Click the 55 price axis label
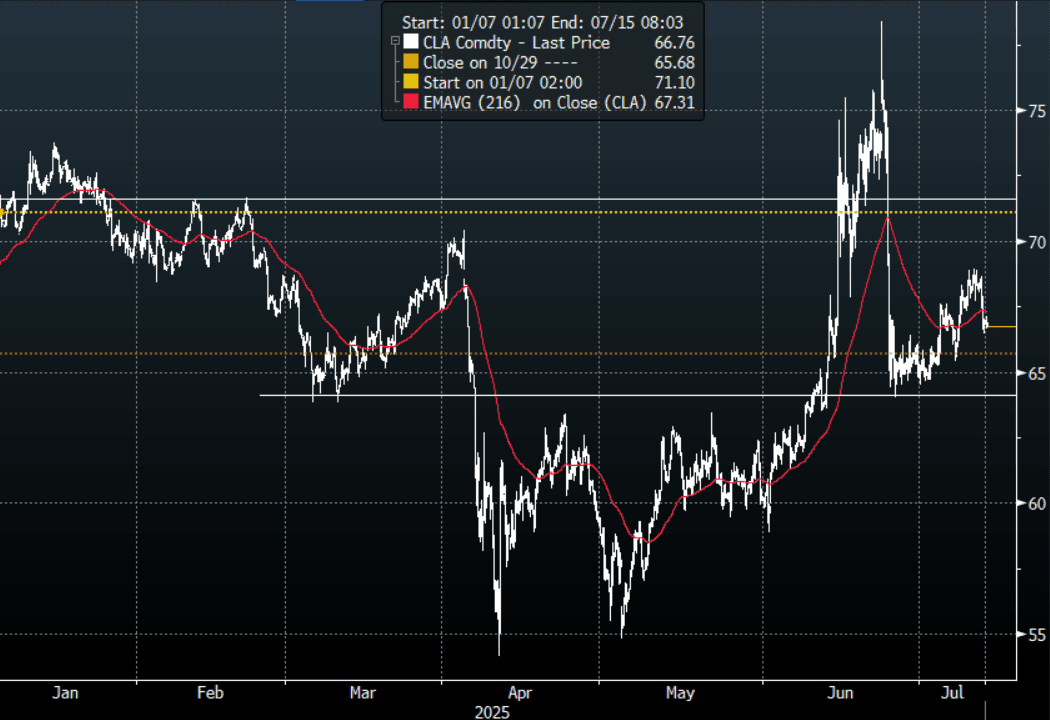The height and width of the screenshot is (720, 1050). point(1036,634)
